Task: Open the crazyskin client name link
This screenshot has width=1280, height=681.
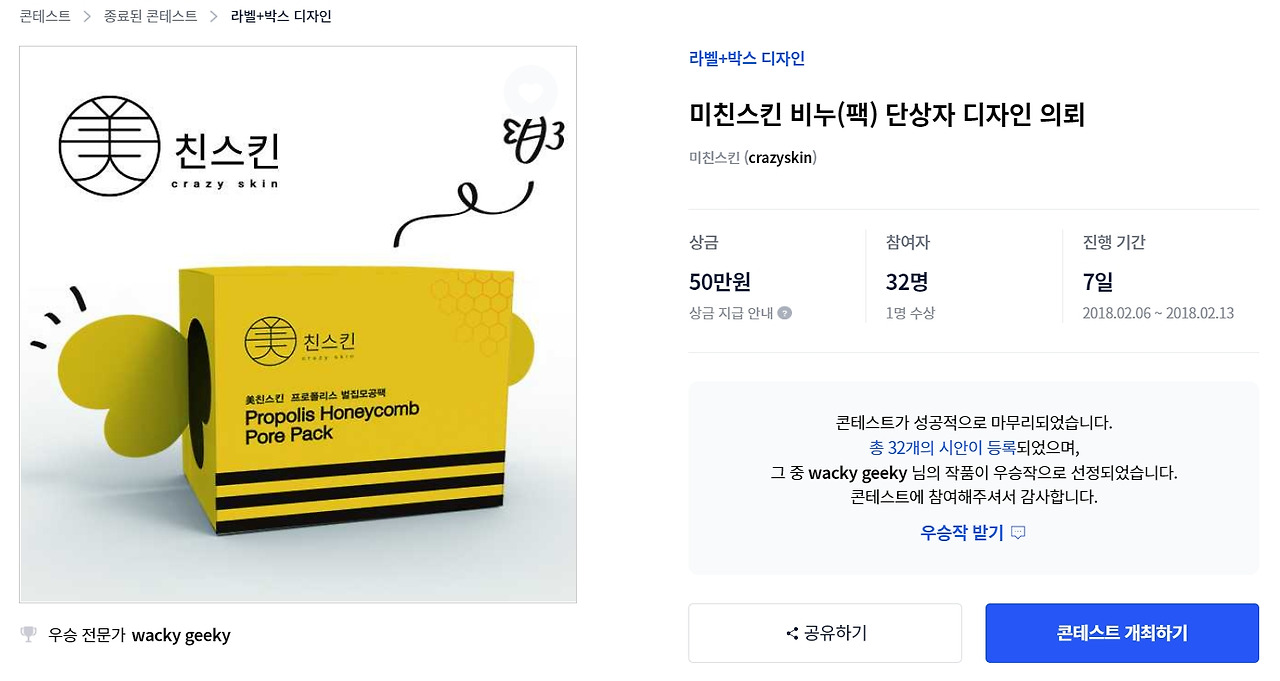Action: pos(780,158)
